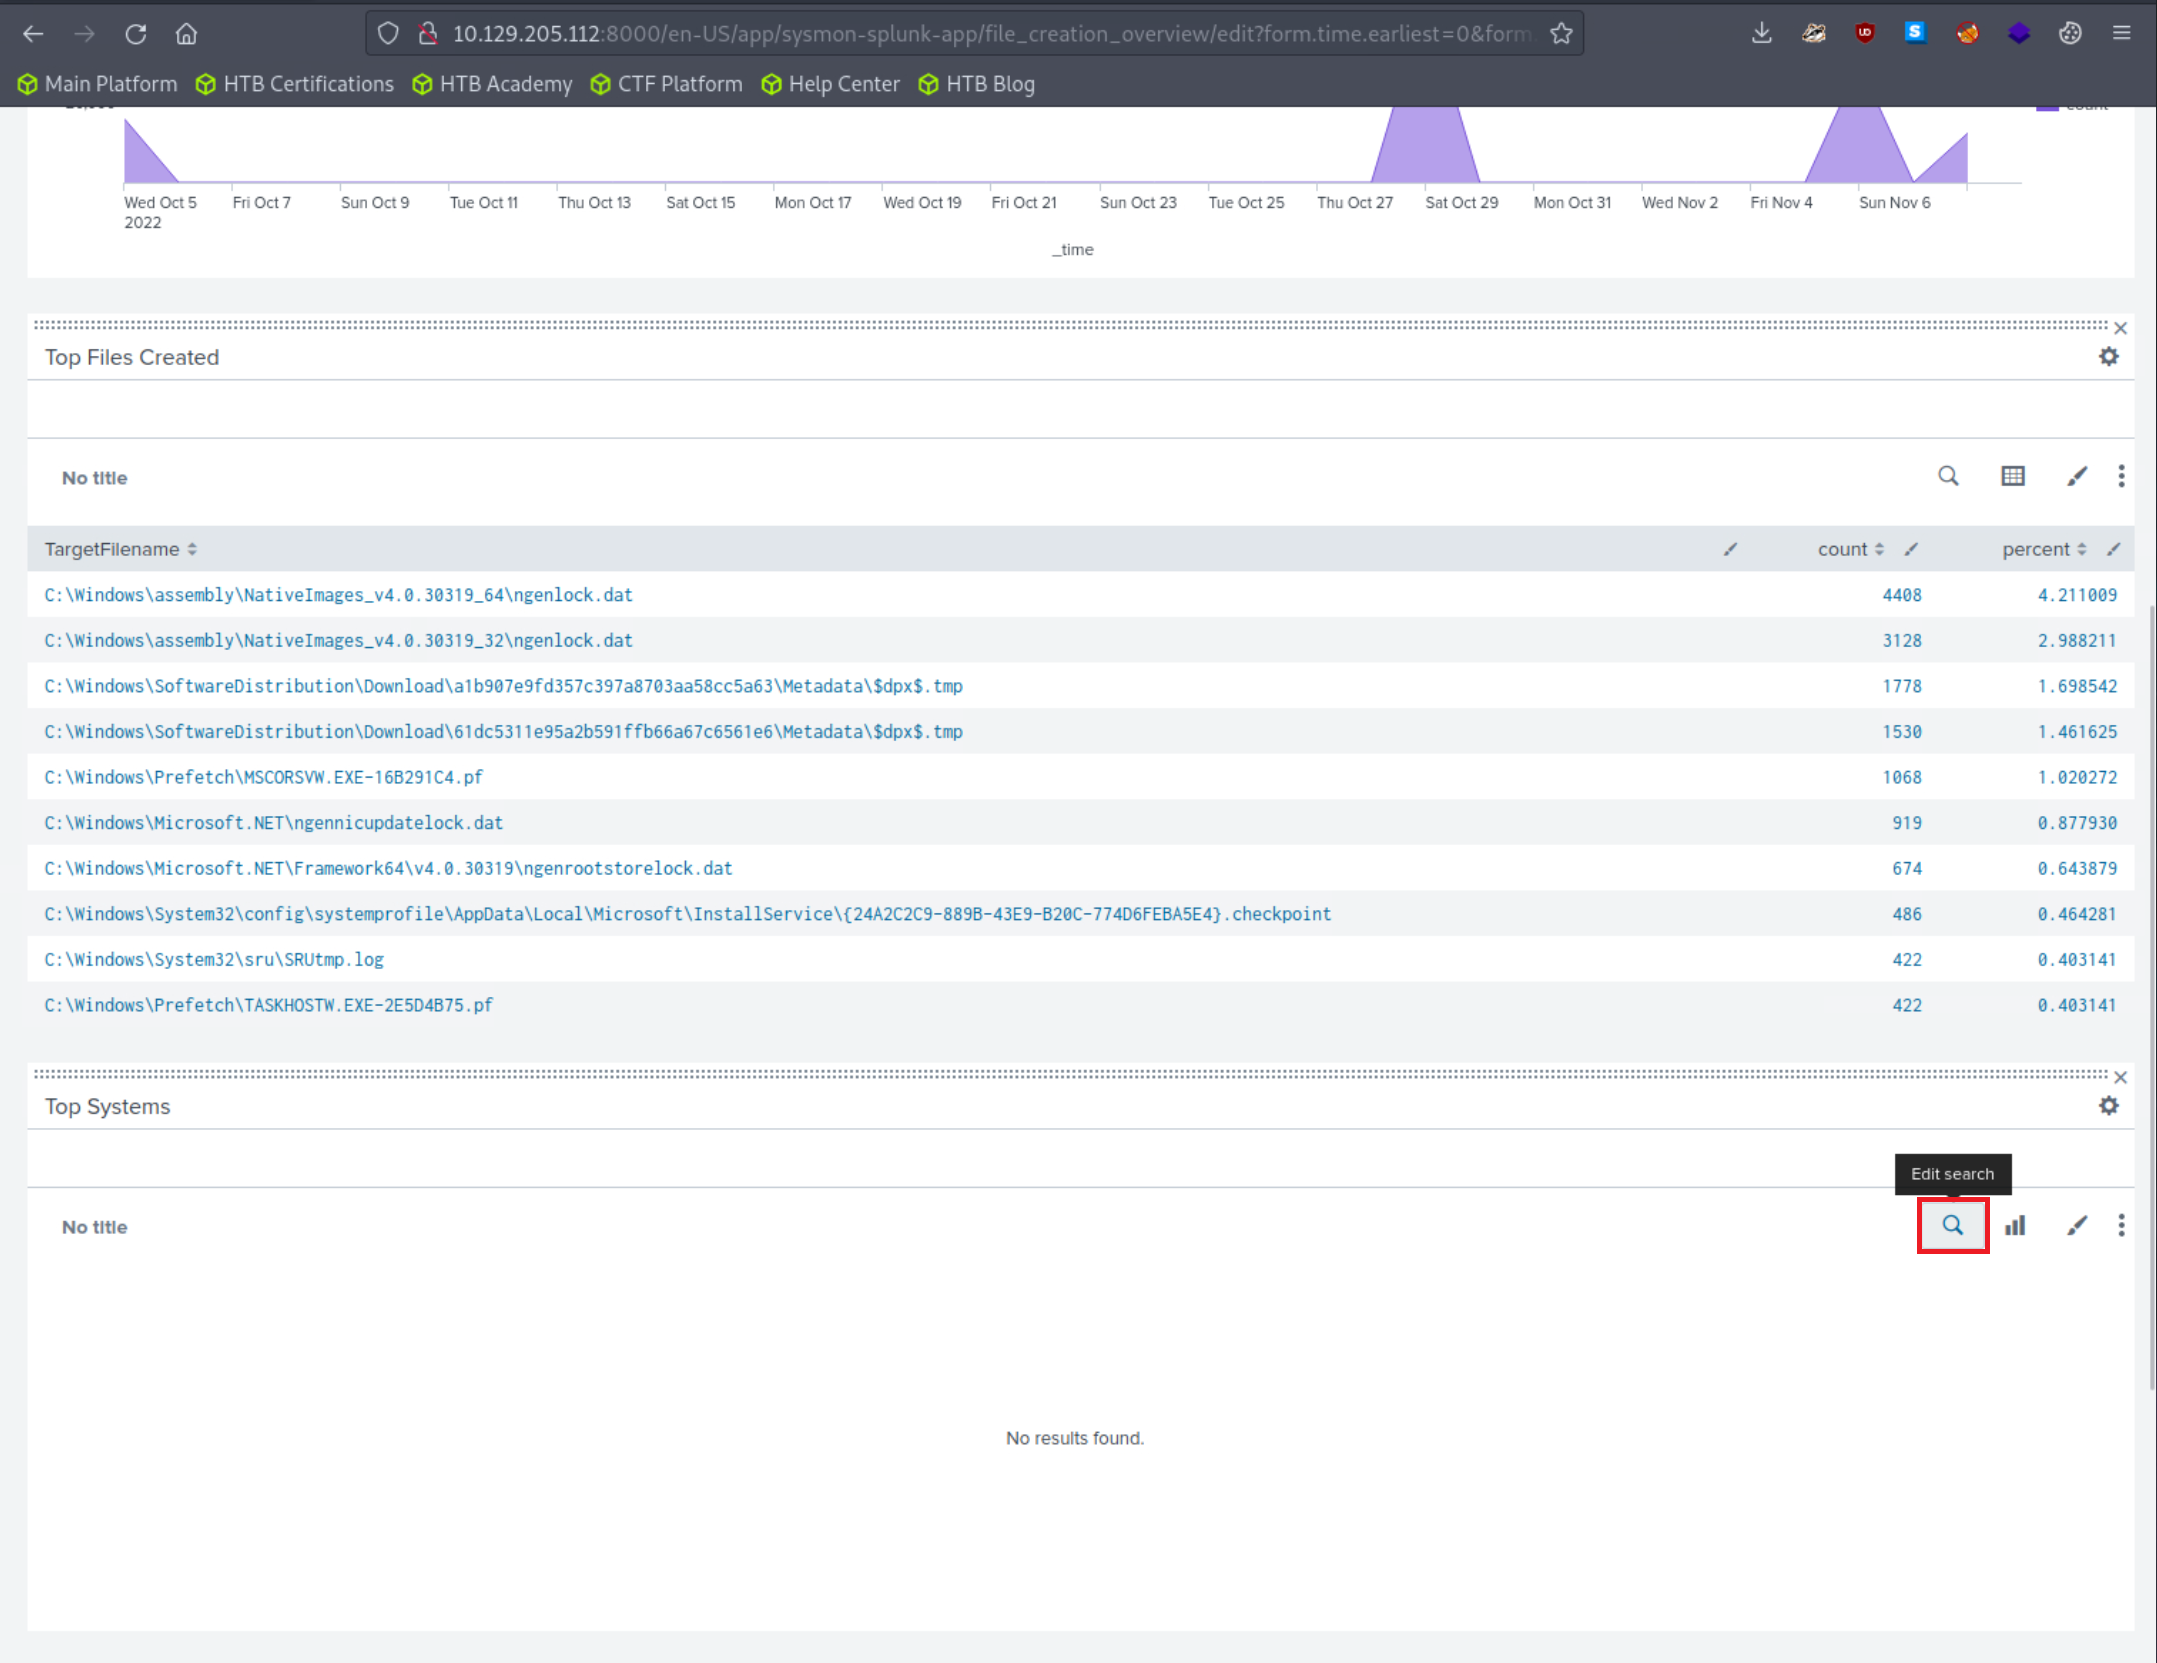Viewport: 2157px width, 1663px height.
Task: Open the Top Files Created settings gear
Action: tap(2109, 357)
